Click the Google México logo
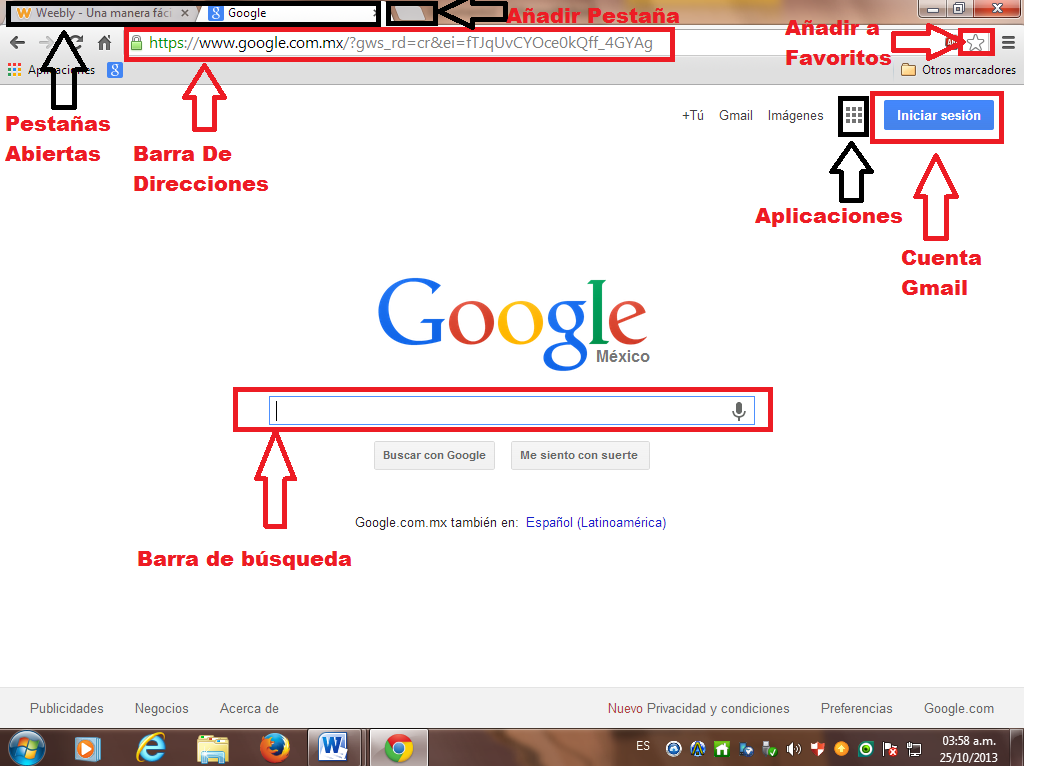The height and width of the screenshot is (766, 1044). pyautogui.click(x=513, y=323)
